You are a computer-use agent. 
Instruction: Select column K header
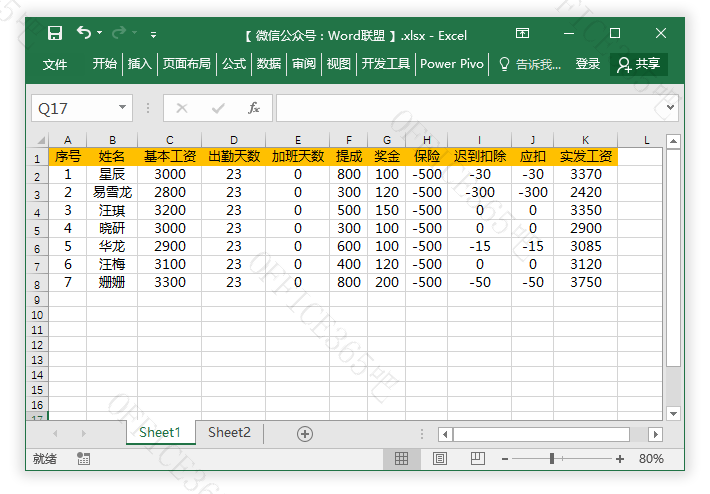point(585,140)
